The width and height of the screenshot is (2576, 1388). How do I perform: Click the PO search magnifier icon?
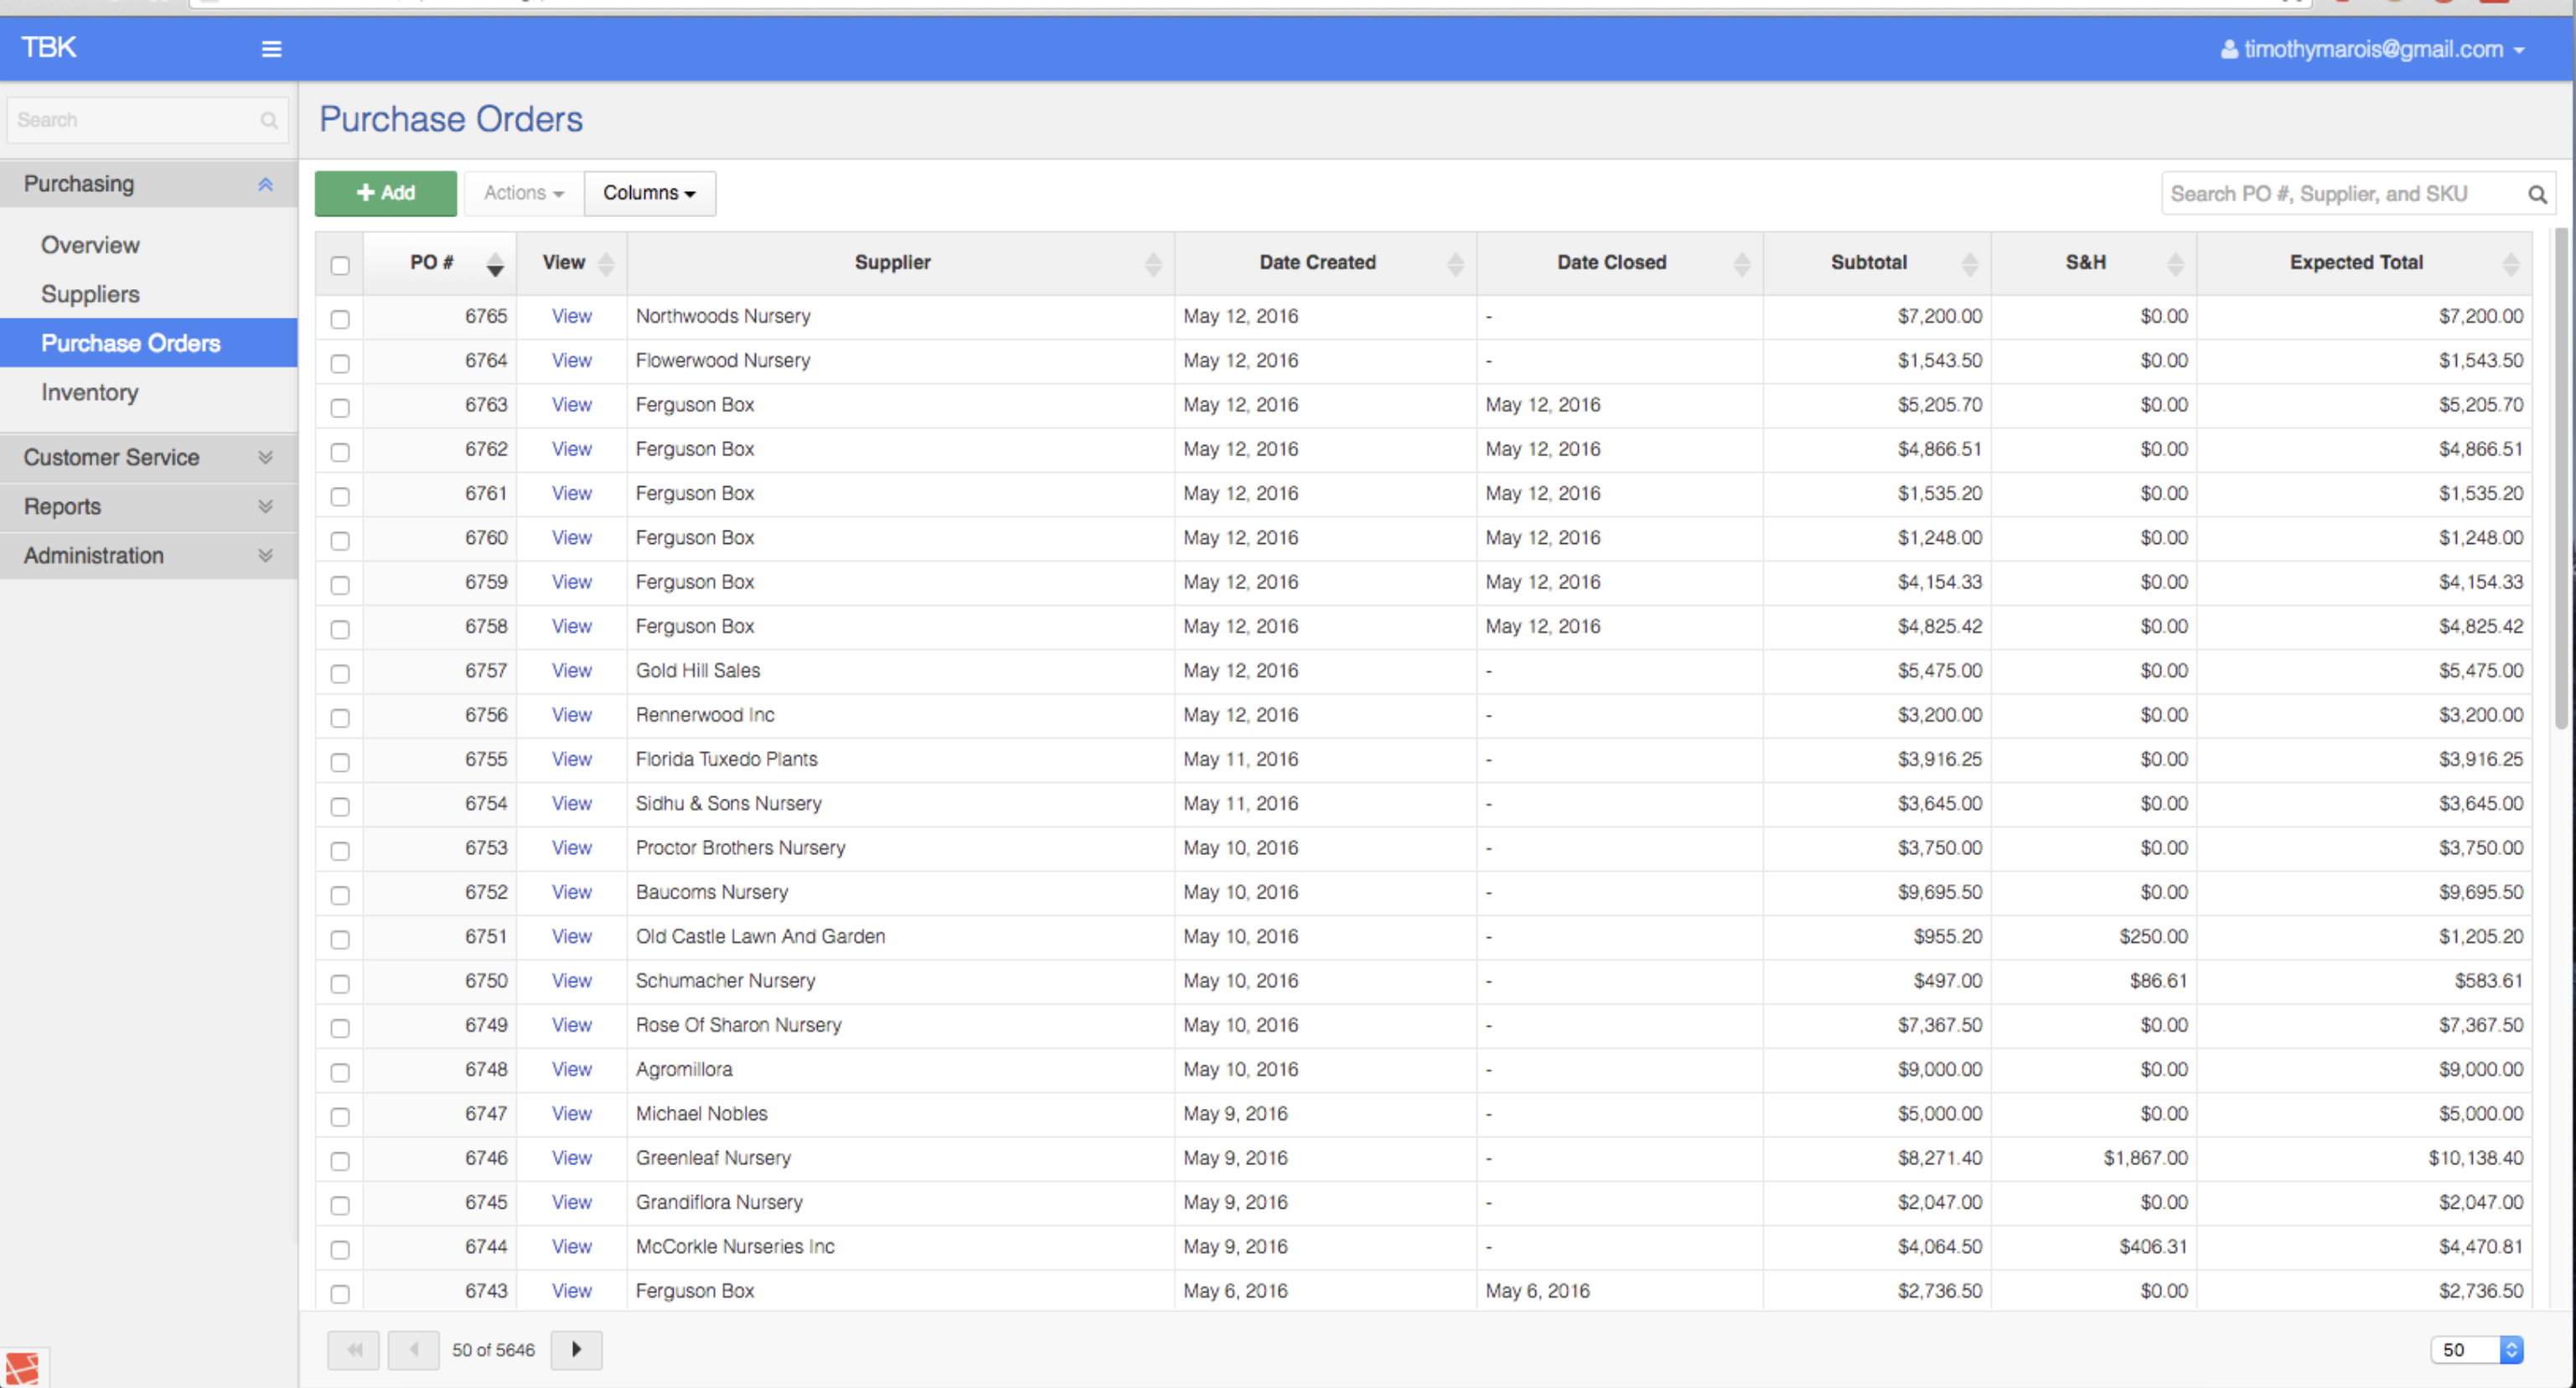(2538, 193)
